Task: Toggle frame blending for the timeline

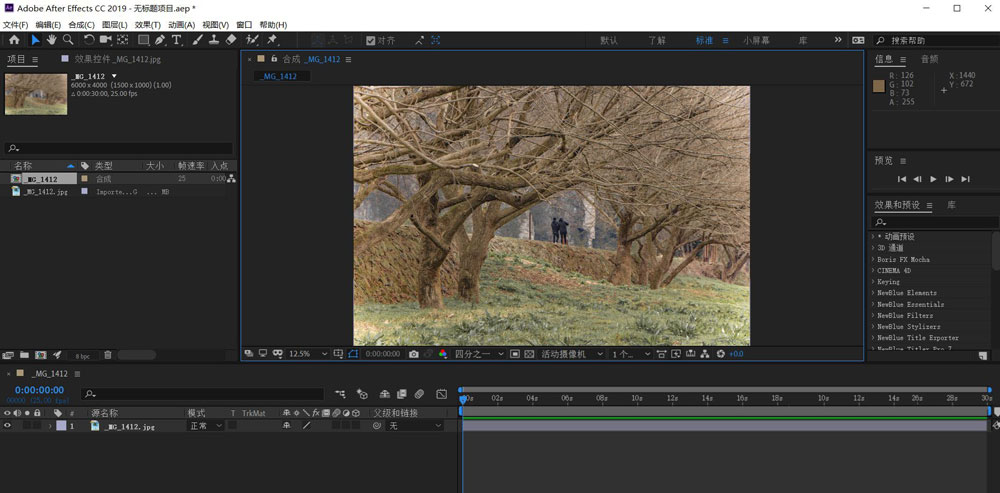Action: 402,394
